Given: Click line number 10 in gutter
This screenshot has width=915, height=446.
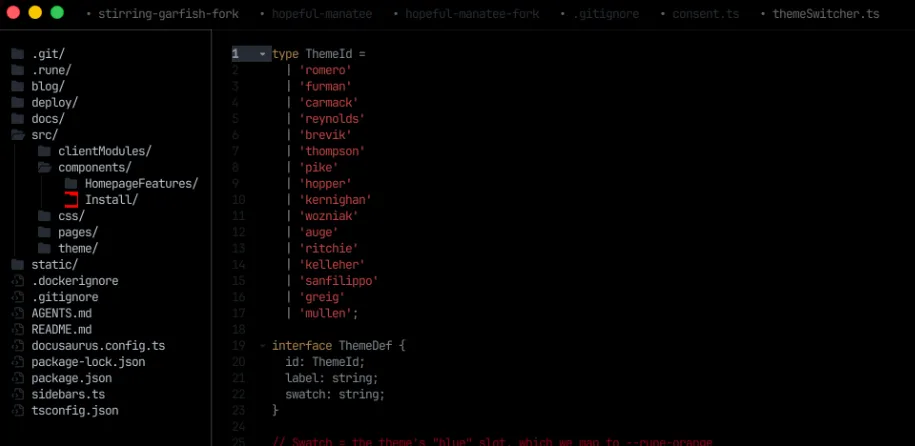Looking at the screenshot, I should click(x=238, y=200).
